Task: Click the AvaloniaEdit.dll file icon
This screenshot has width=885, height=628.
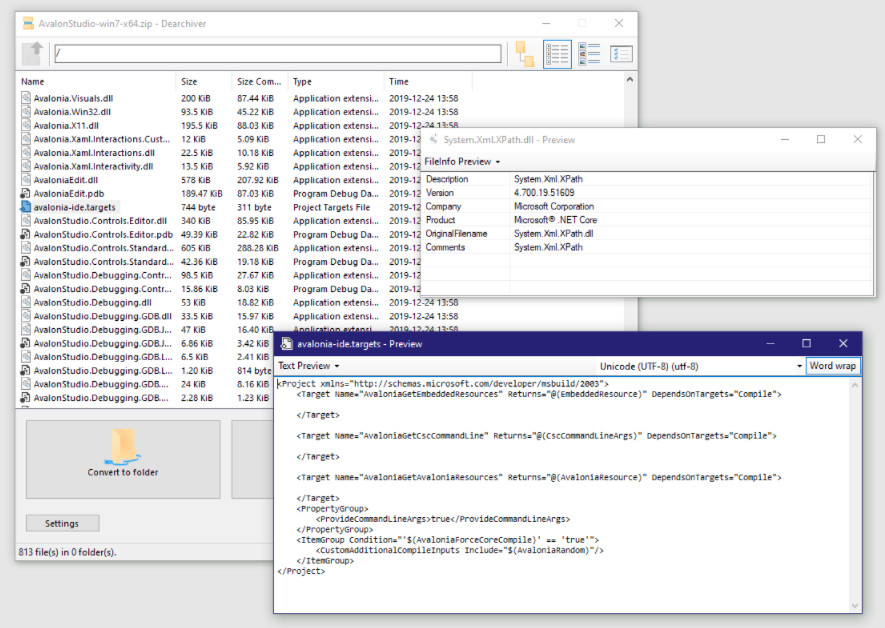Action: [25, 179]
